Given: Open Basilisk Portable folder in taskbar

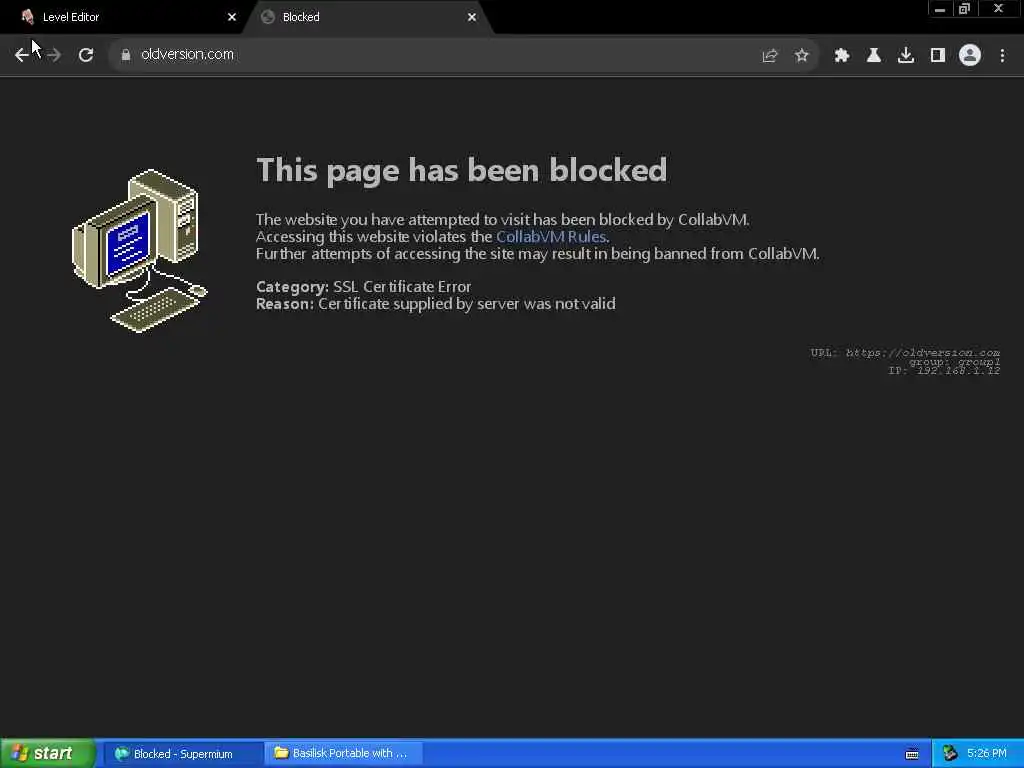Looking at the screenshot, I should (x=344, y=754).
